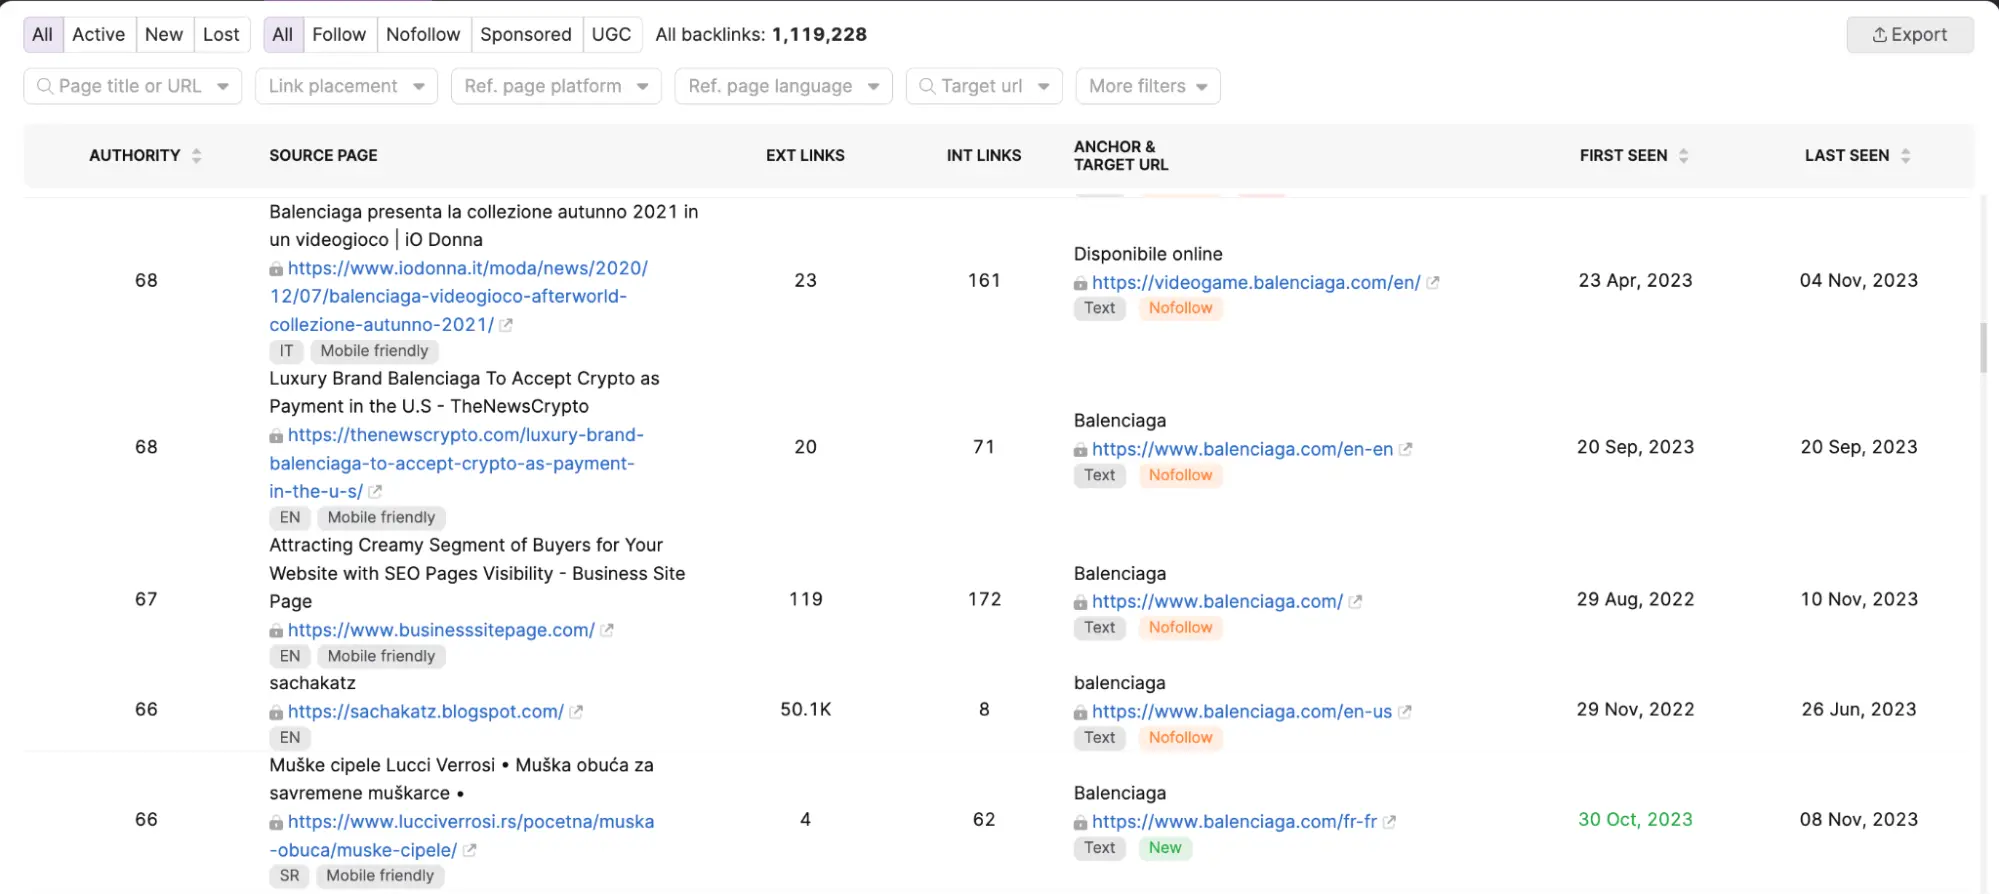Click external link icon by sachakatz.blogspot.com
Screen dimensions: 1999x895
coord(576,712)
